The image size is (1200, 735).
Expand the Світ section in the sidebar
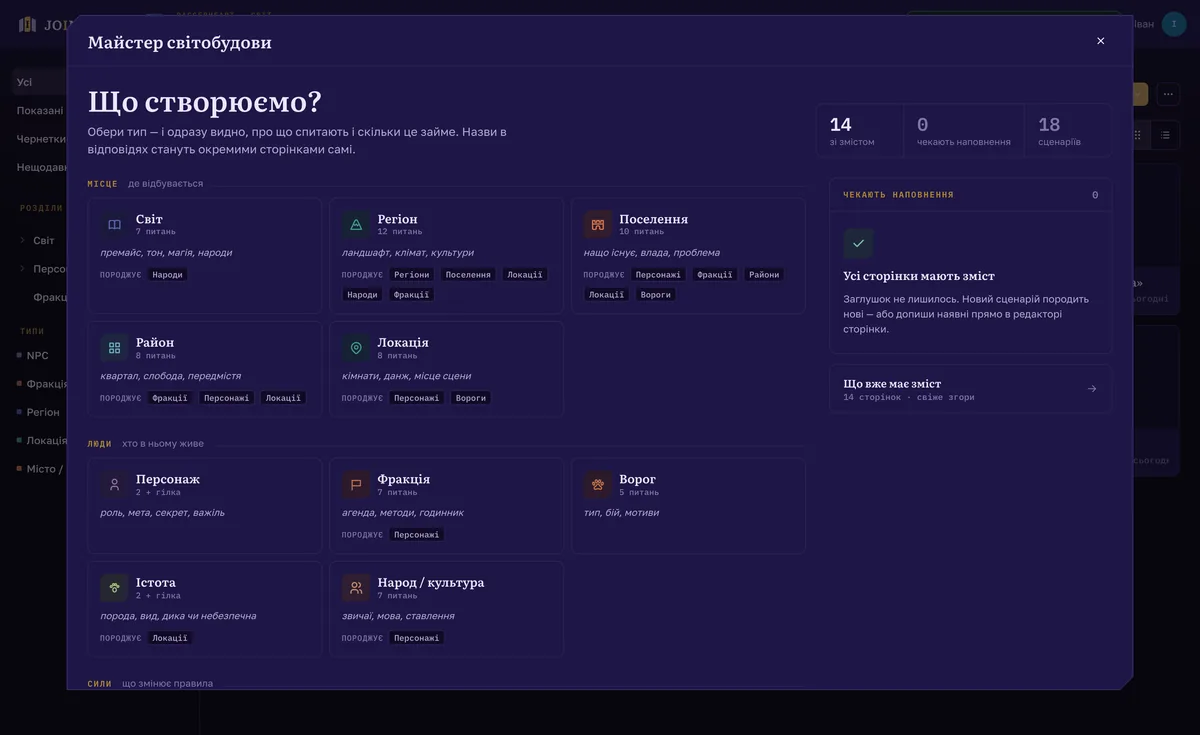coord(23,241)
